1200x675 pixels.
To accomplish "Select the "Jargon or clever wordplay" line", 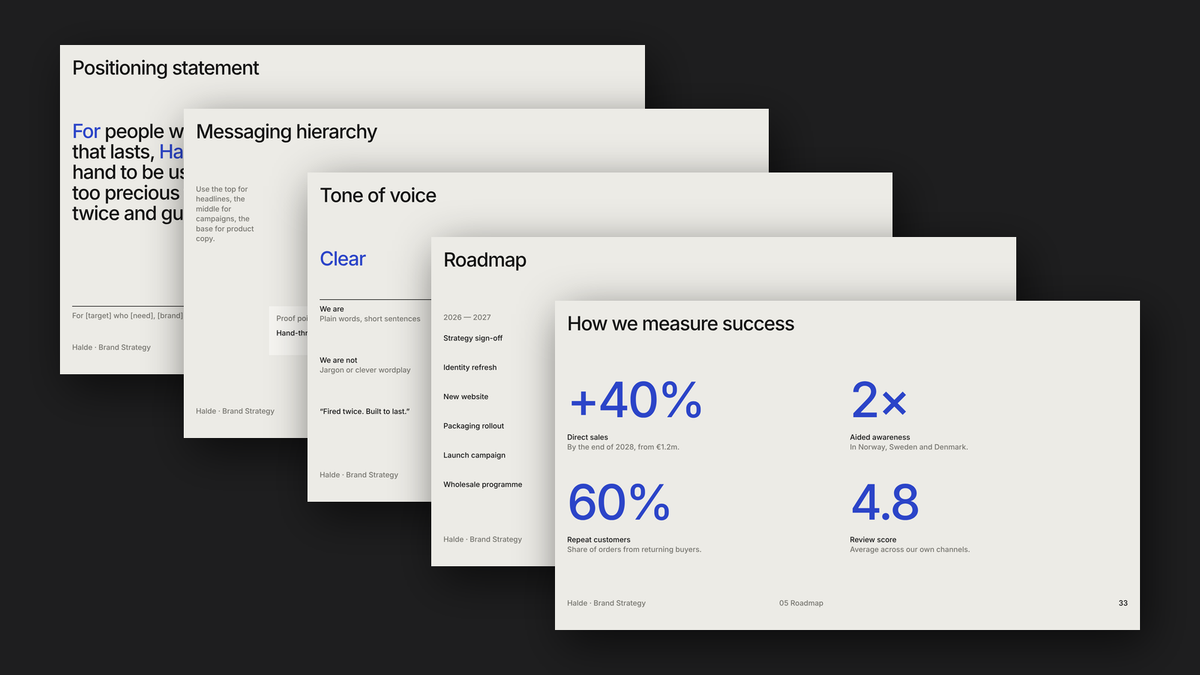I will (365, 370).
